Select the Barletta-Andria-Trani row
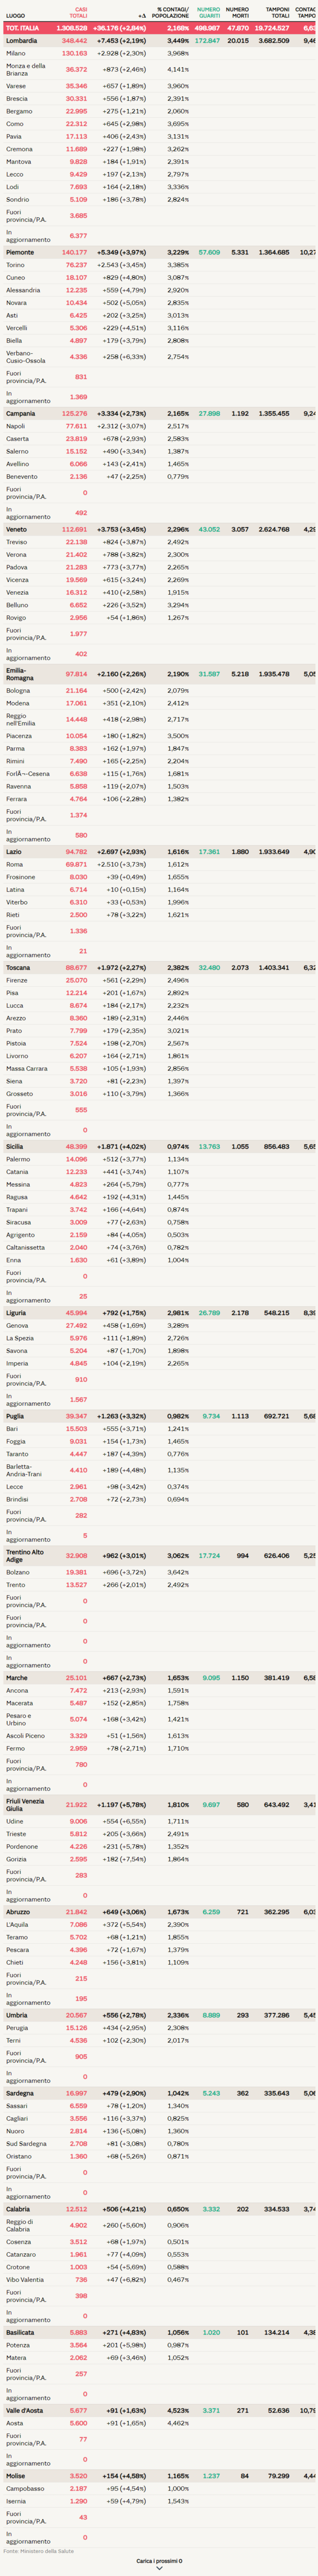The width and height of the screenshot is (318, 2576). click(159, 1470)
